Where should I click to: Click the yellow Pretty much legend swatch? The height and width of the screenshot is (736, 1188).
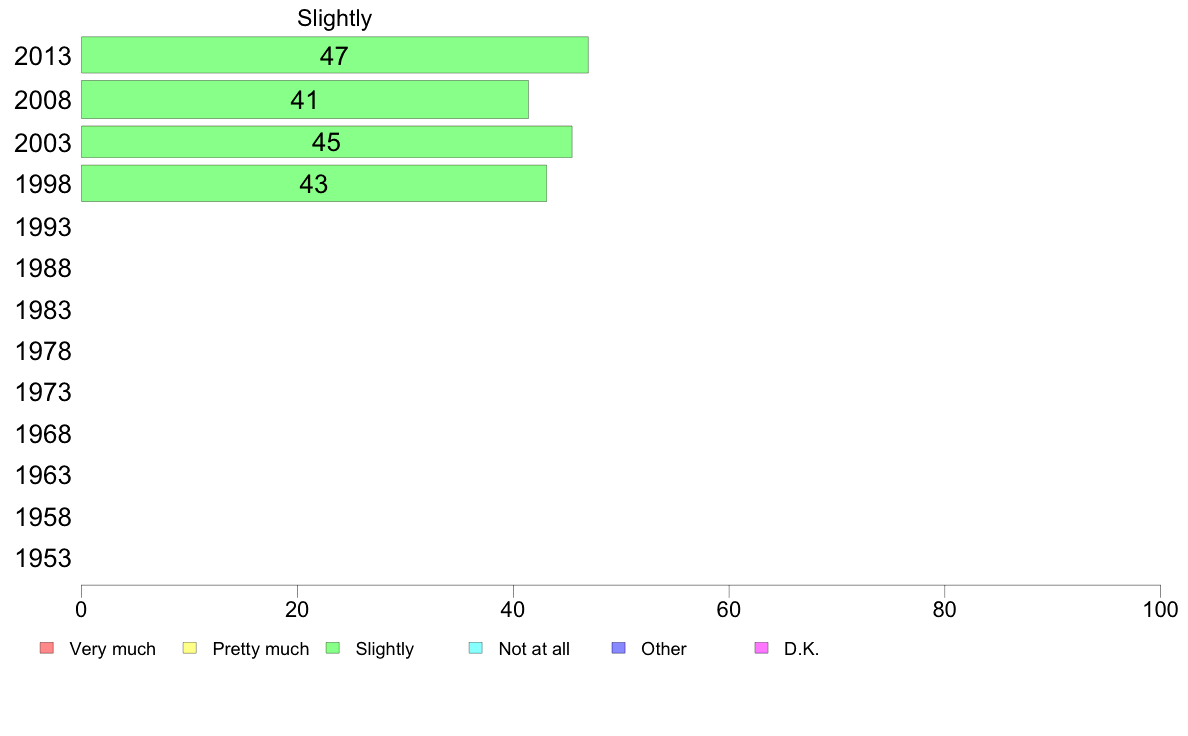tap(189, 648)
